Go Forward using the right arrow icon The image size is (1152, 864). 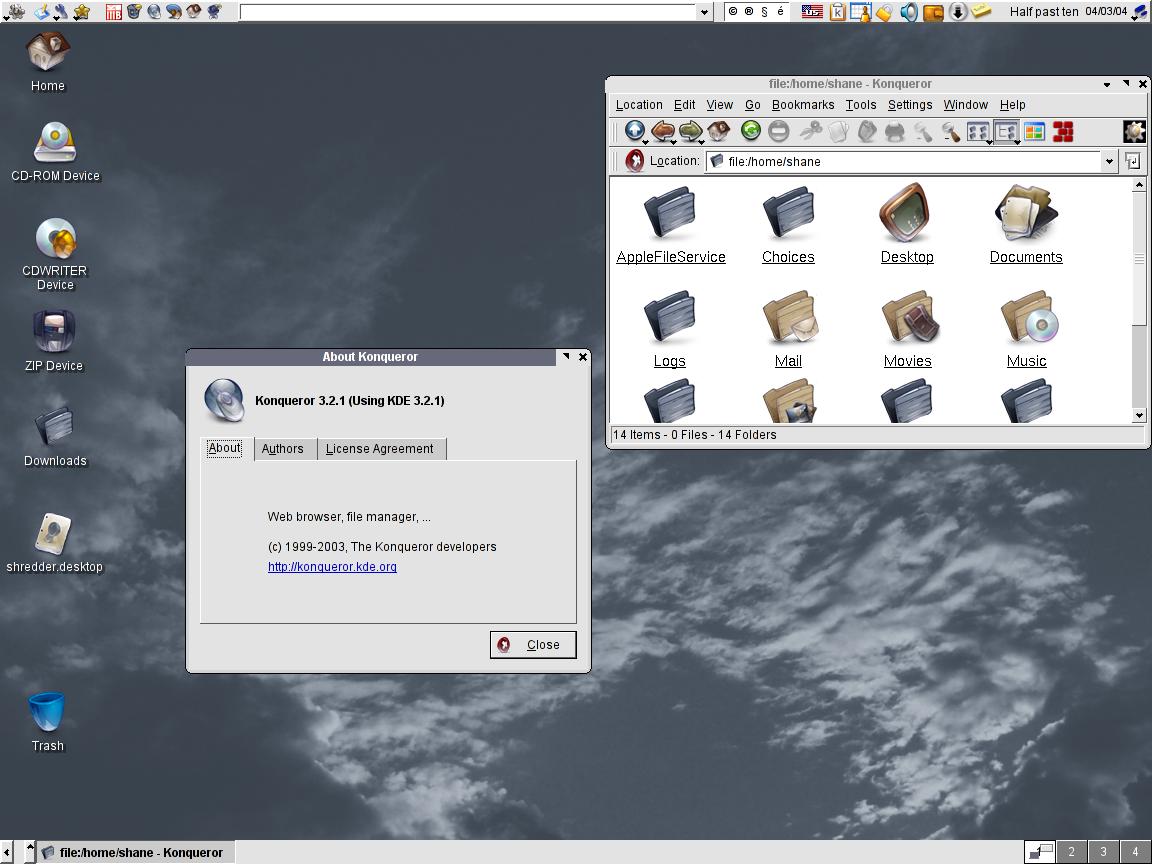[x=691, y=132]
